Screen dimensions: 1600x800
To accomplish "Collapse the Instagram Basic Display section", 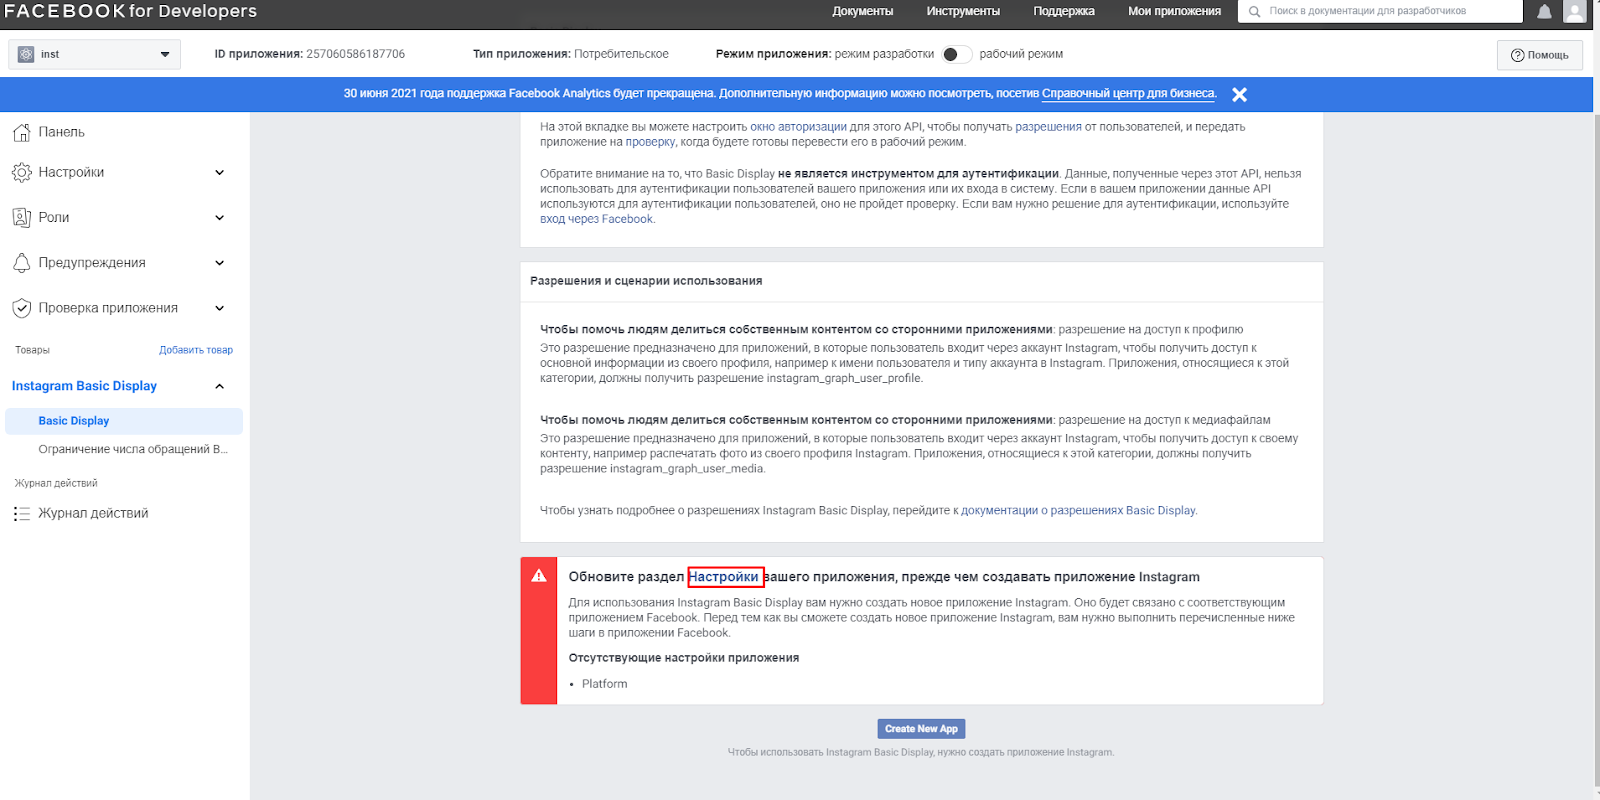I will click(x=220, y=386).
